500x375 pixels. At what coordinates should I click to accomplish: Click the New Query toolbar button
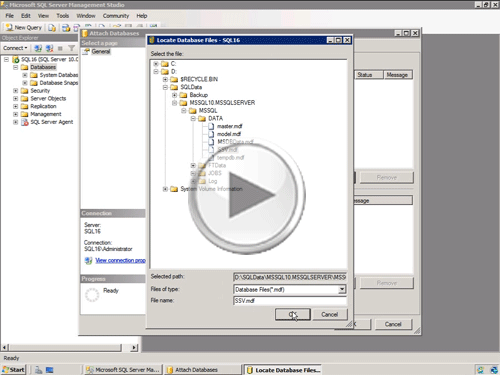24,28
